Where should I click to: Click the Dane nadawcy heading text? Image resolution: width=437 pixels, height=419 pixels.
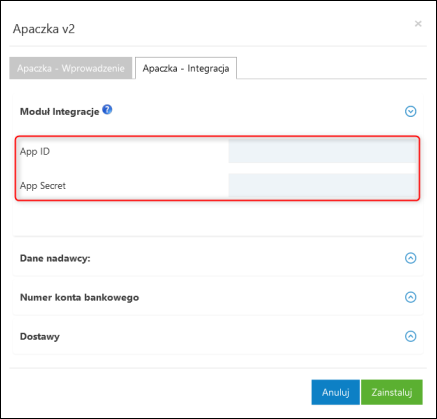(55, 258)
